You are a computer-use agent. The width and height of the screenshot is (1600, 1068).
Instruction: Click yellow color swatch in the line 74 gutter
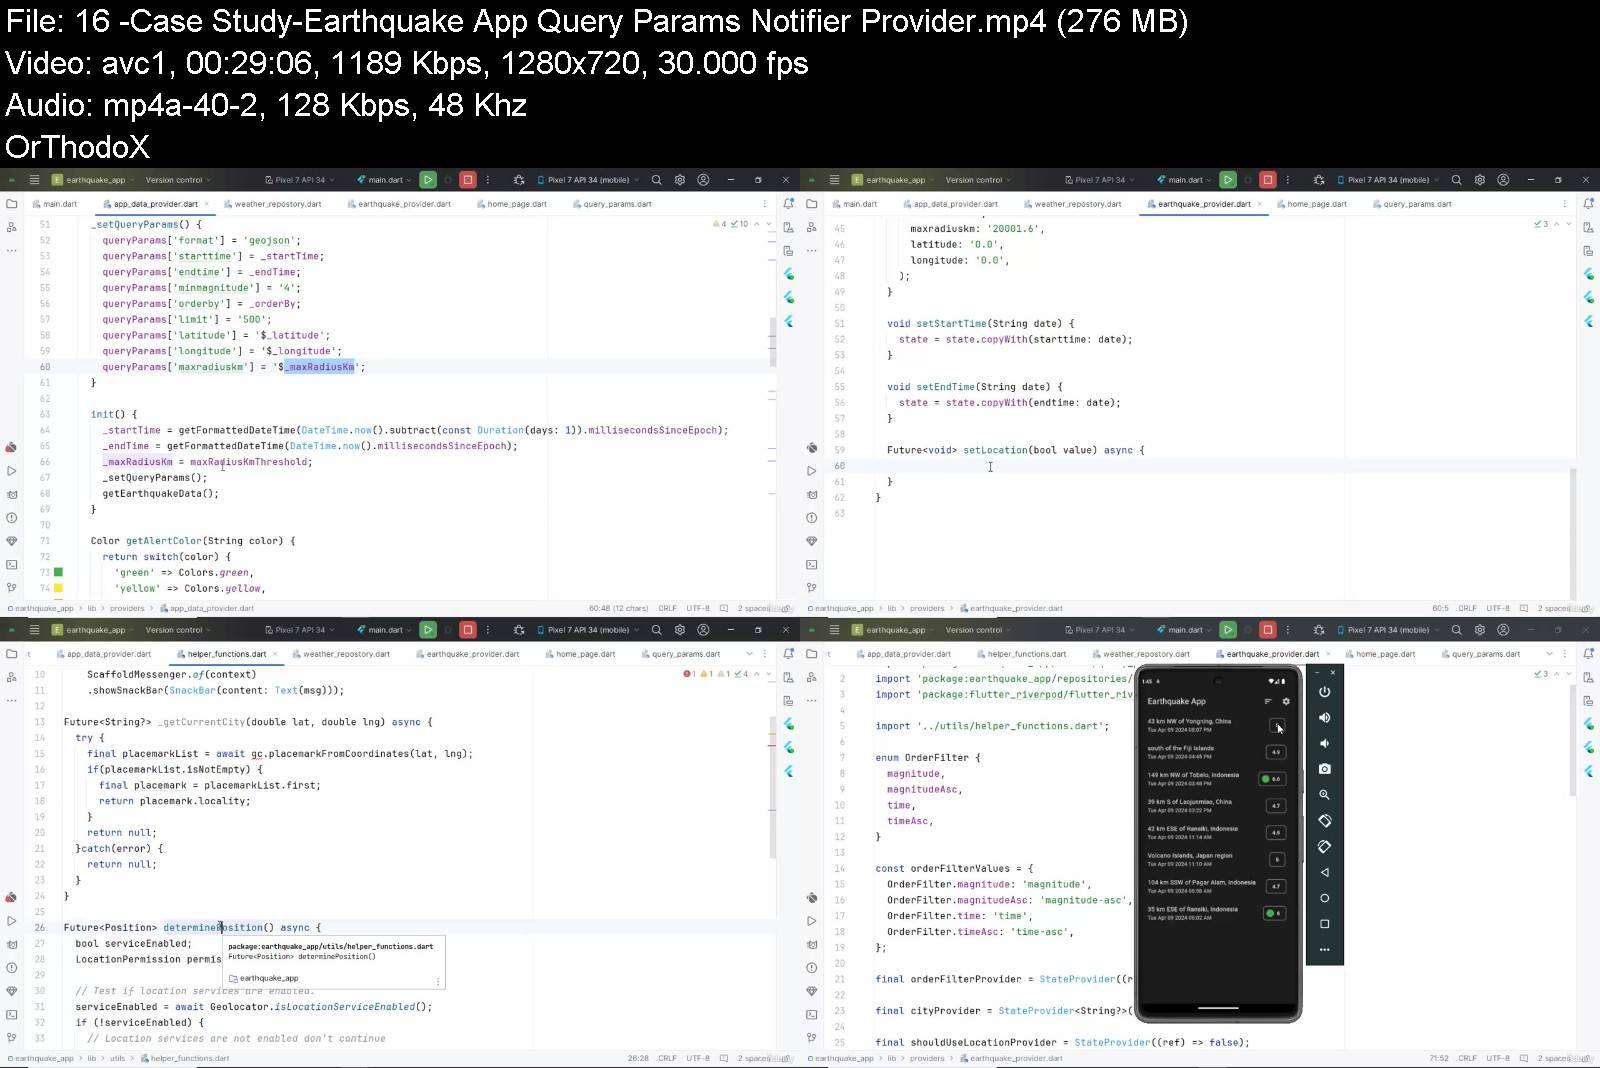pos(58,588)
